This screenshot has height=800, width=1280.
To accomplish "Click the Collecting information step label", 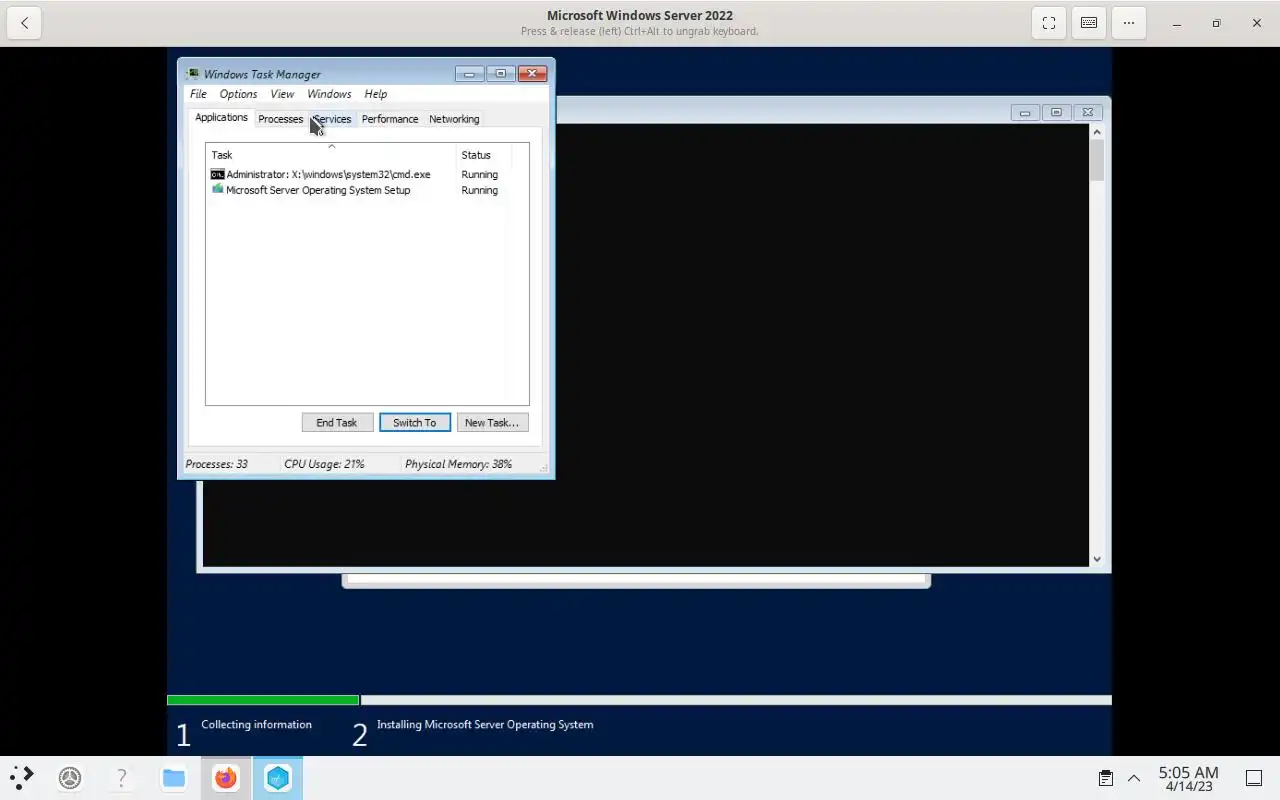I will tap(256, 724).
